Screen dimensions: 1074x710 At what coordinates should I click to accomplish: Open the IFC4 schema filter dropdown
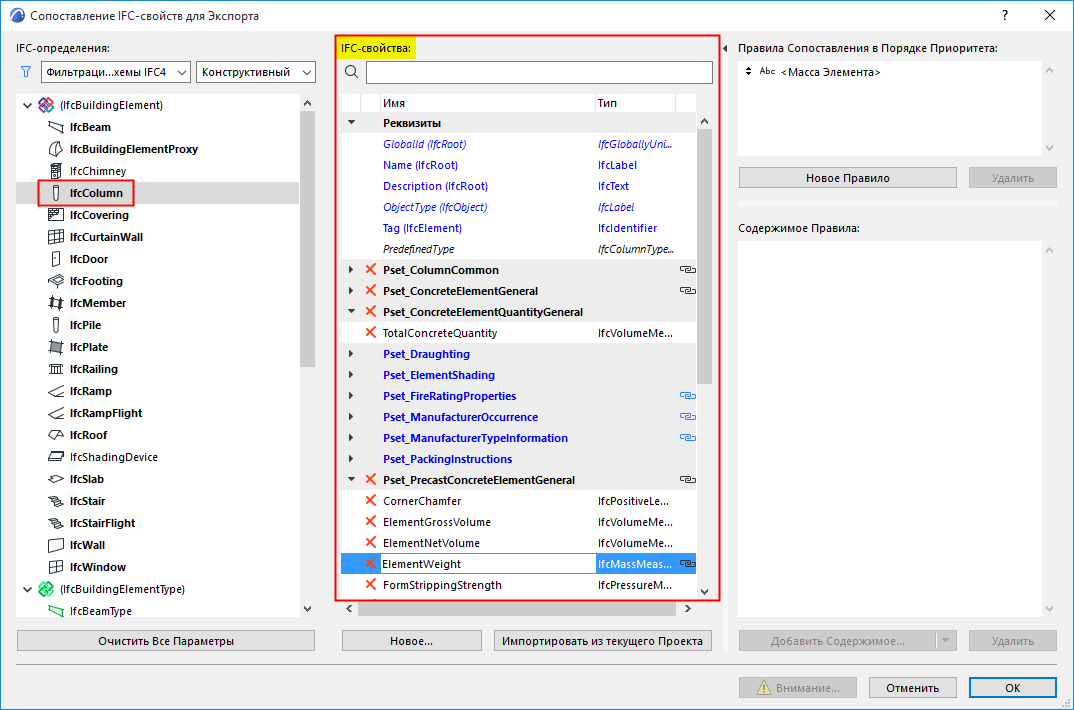tap(116, 72)
